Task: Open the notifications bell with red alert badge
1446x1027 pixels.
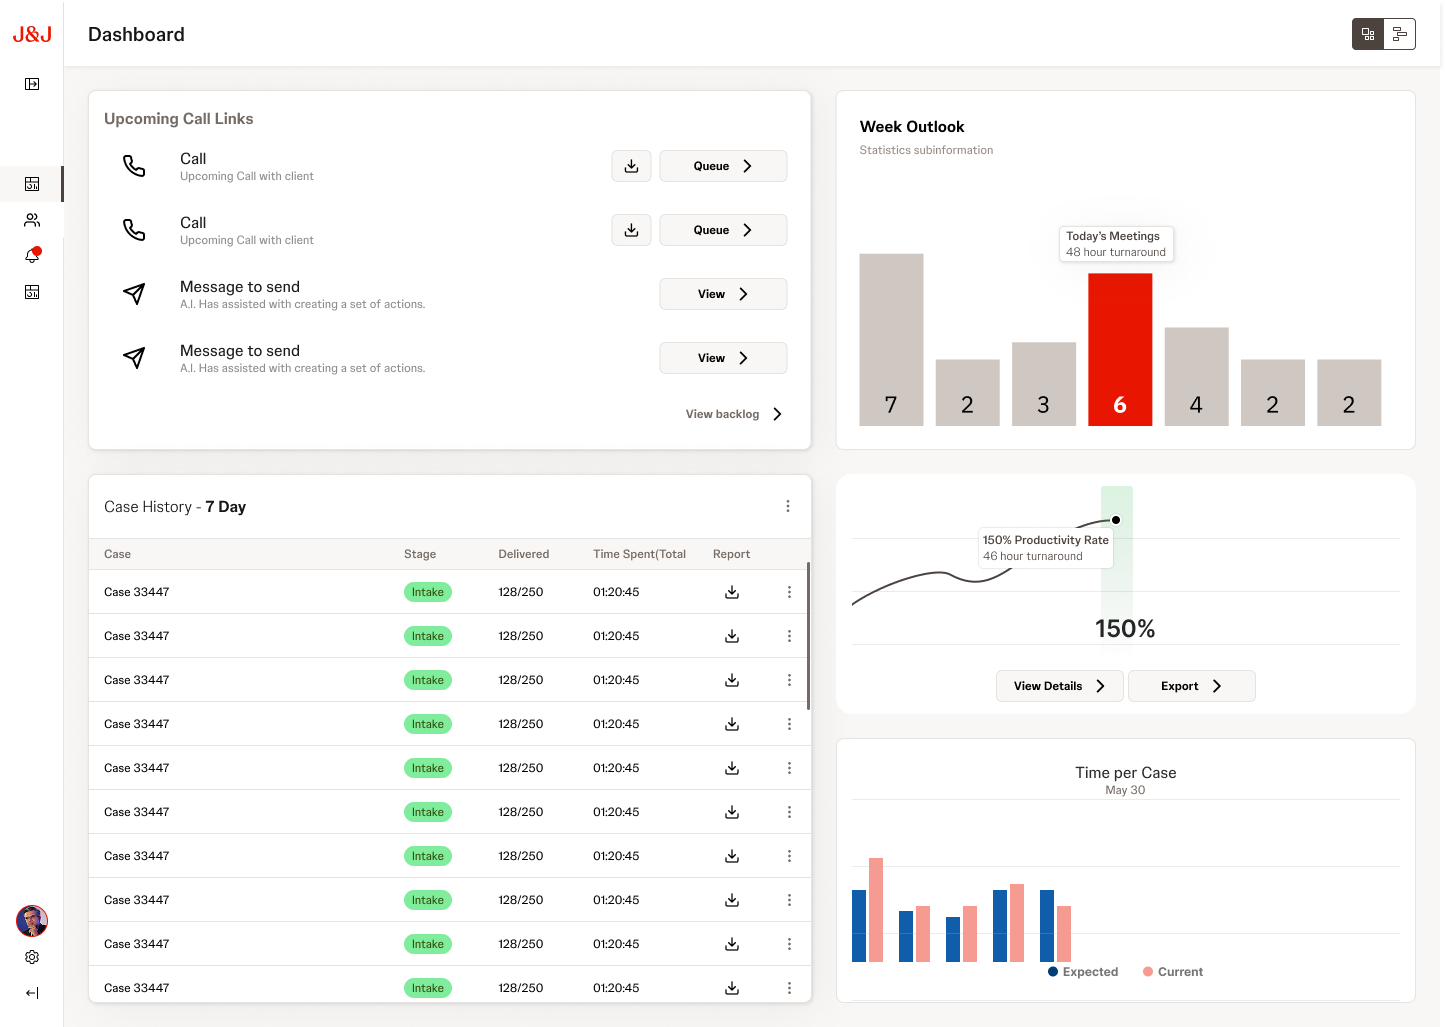Action: tap(31, 255)
